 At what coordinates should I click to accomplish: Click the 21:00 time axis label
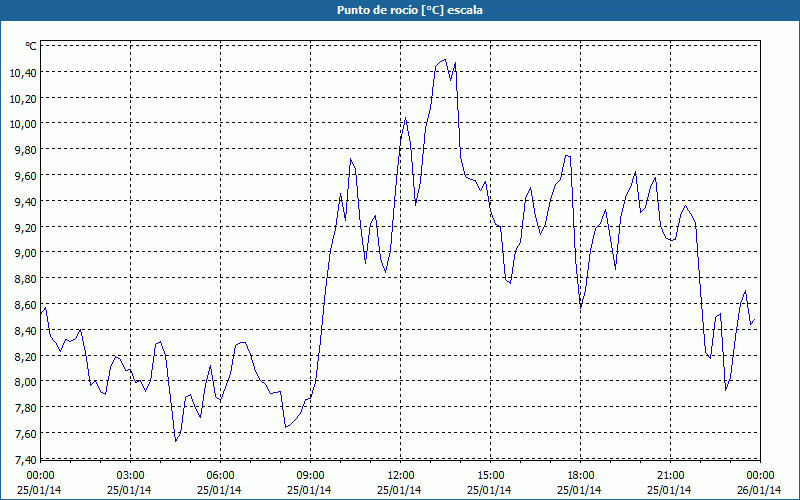click(670, 476)
